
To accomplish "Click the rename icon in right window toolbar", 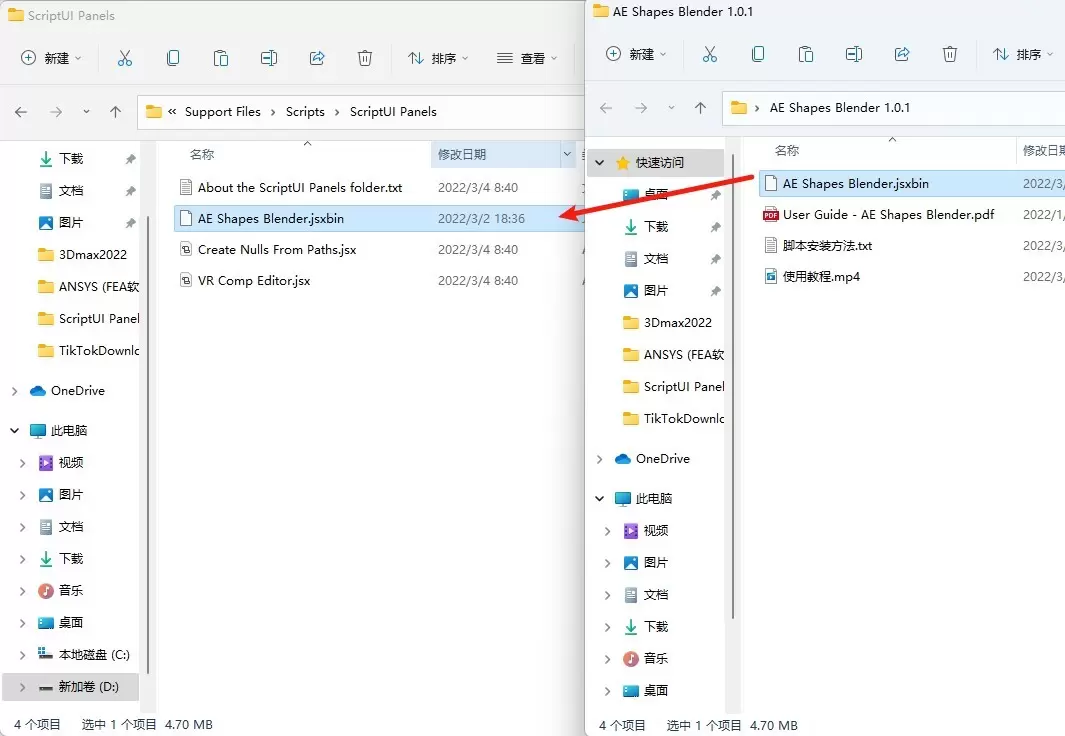I will (x=854, y=54).
